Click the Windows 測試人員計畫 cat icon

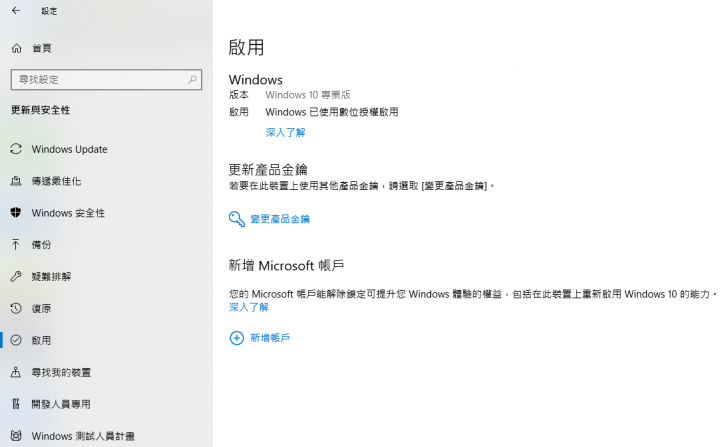click(x=16, y=436)
